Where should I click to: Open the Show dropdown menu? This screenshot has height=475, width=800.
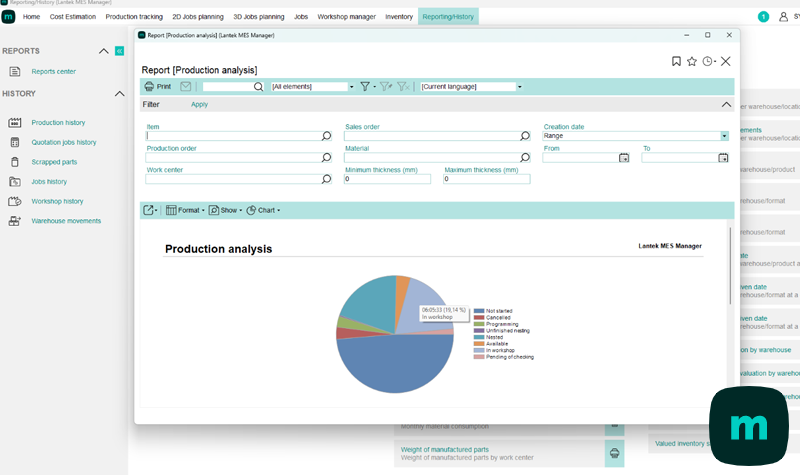[226, 210]
